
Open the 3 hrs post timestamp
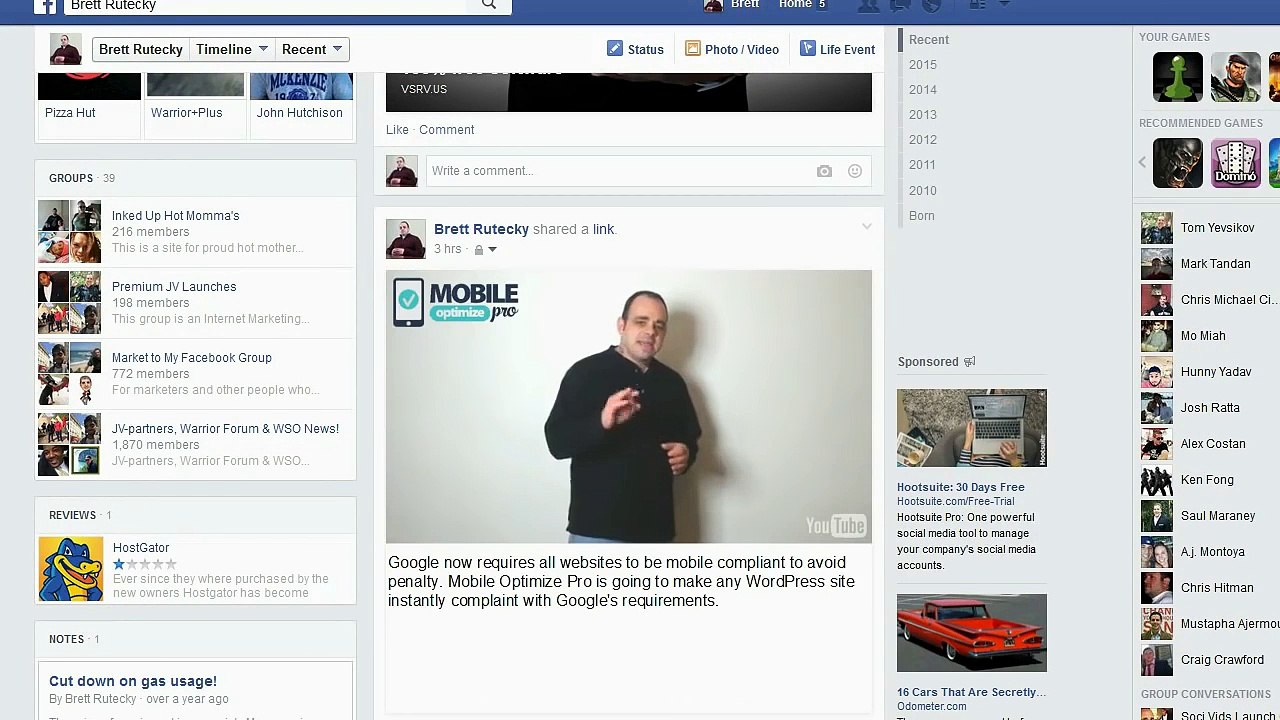448,249
